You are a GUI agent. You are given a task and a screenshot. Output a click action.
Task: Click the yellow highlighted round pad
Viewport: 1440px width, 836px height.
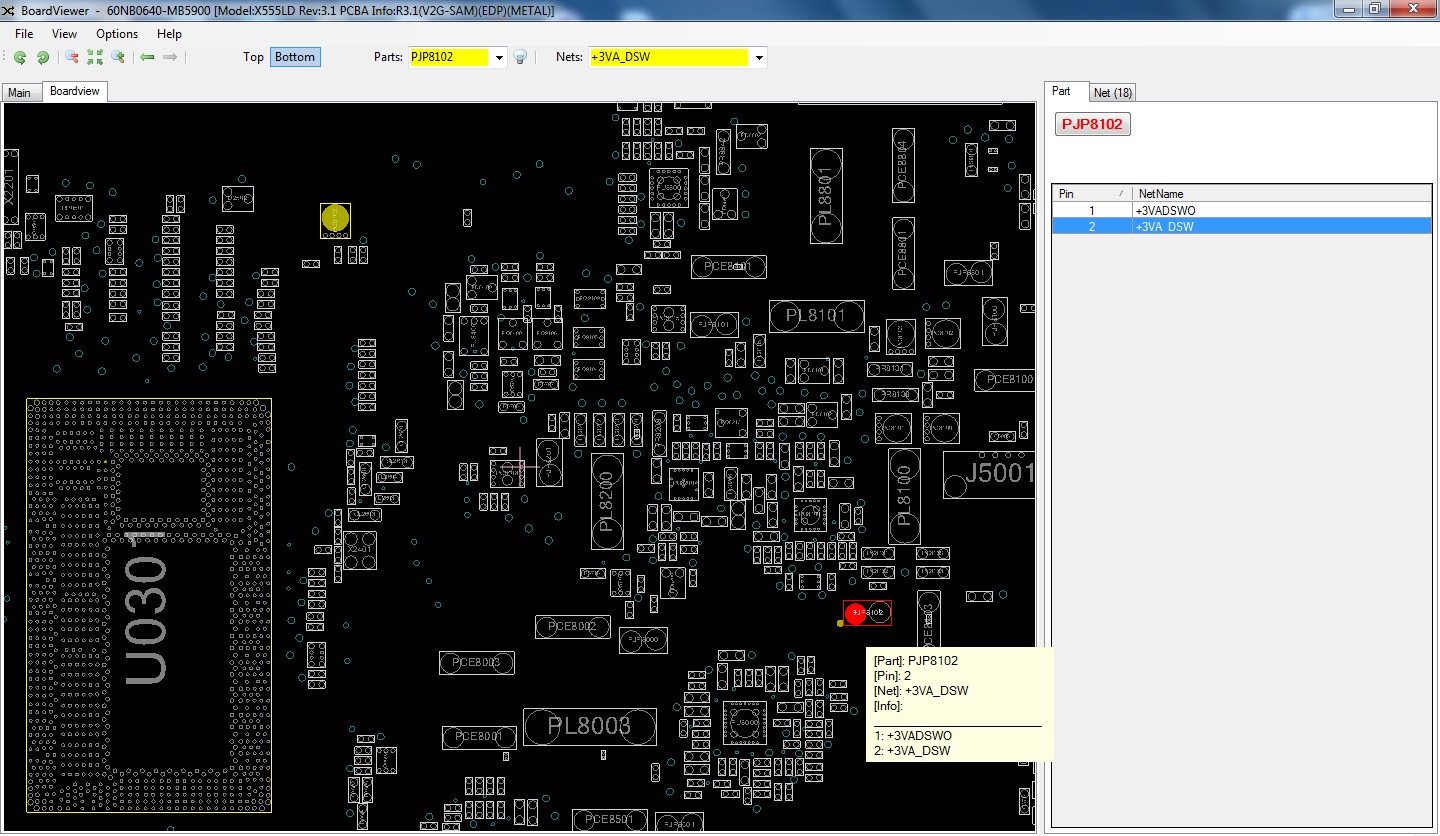tap(335, 217)
